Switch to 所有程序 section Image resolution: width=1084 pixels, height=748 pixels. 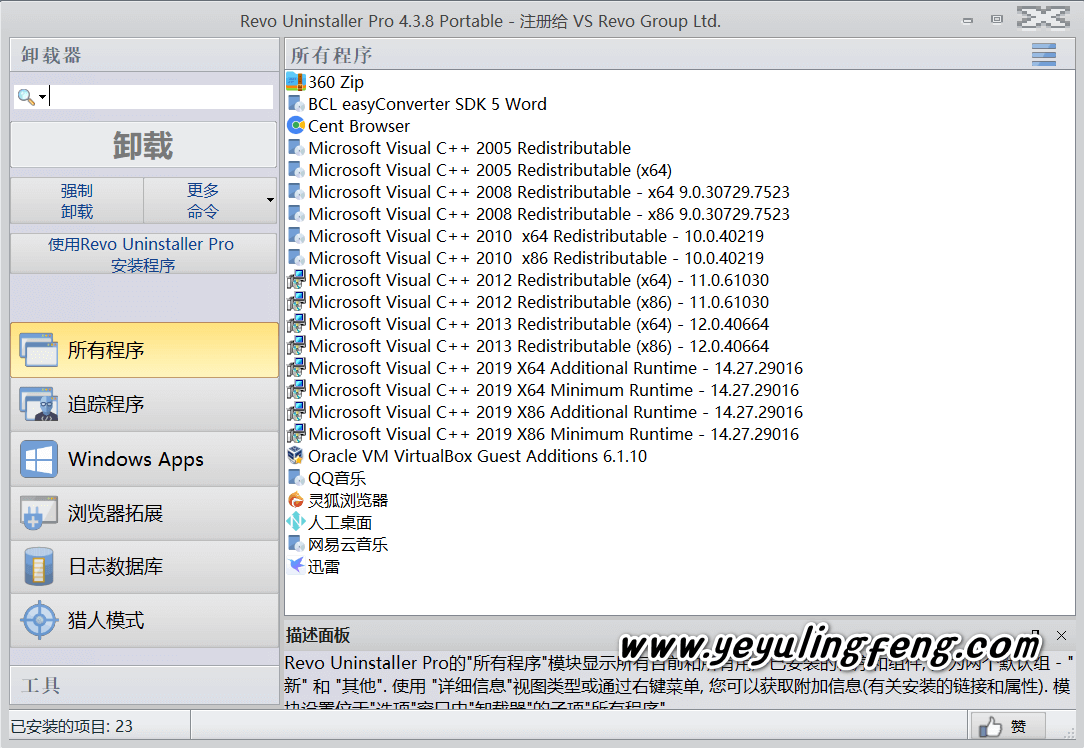[x=144, y=350]
